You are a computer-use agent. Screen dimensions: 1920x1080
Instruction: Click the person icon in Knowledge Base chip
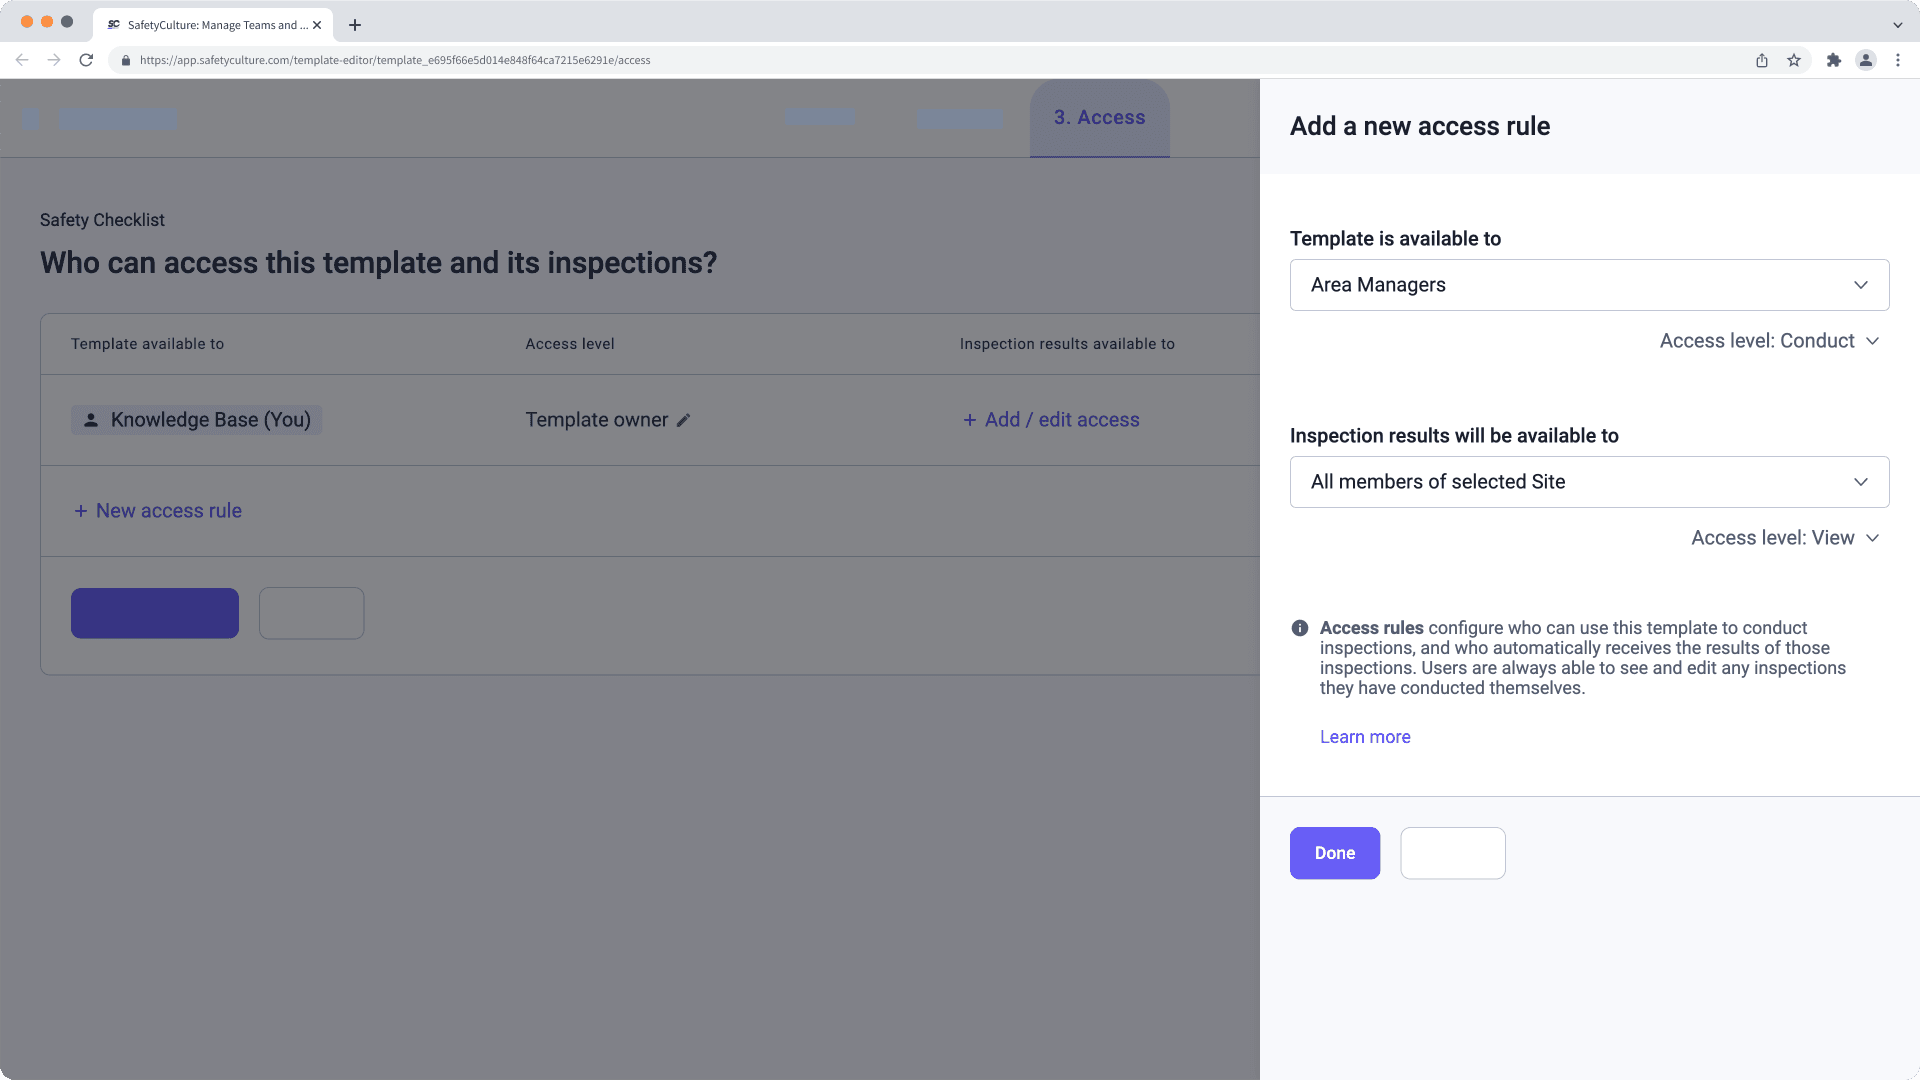pyautogui.click(x=89, y=420)
